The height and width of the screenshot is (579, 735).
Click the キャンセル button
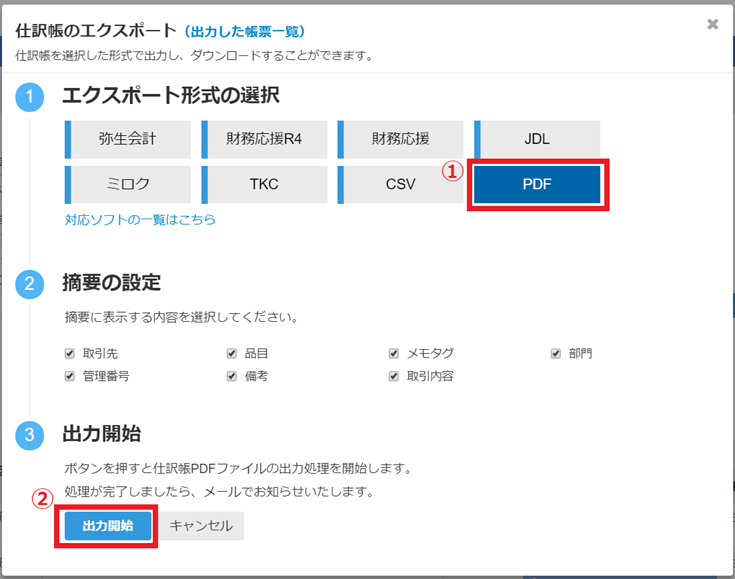(201, 526)
